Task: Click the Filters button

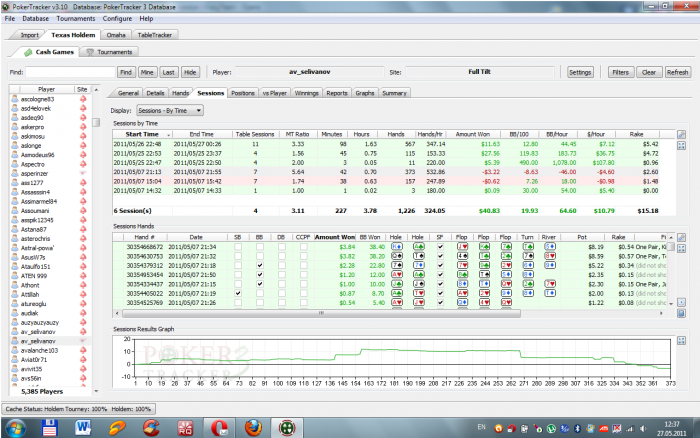Action: [620, 73]
